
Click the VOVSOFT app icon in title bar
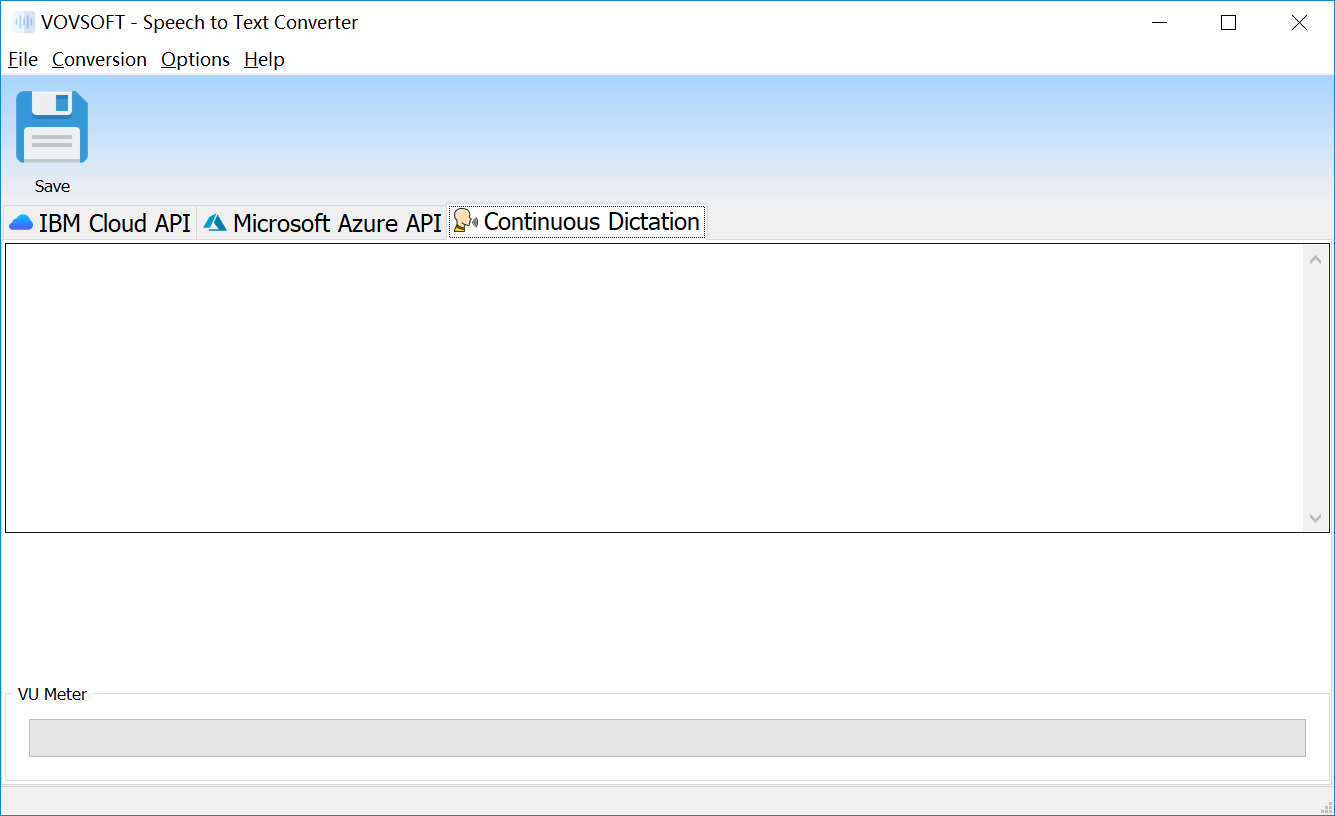[23, 22]
